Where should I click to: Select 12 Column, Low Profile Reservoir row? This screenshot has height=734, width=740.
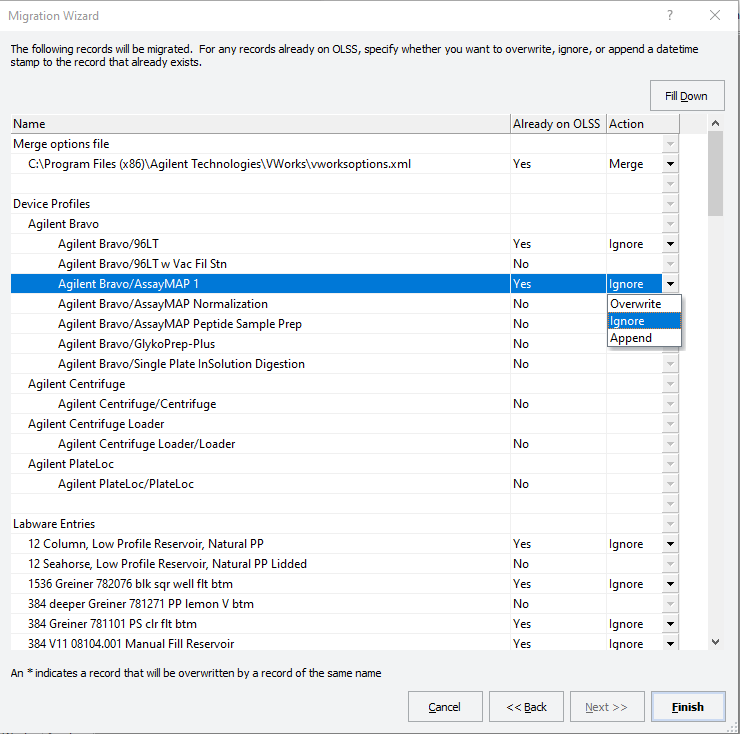coord(345,544)
